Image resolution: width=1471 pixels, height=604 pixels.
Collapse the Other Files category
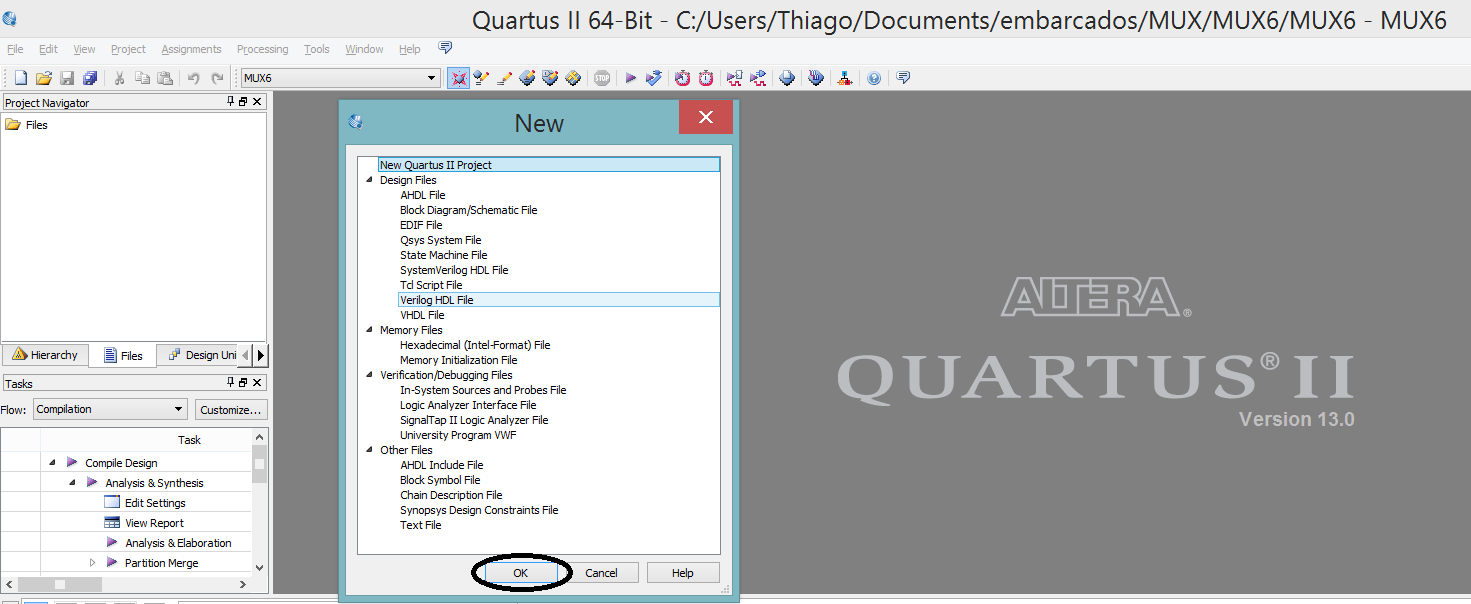370,450
